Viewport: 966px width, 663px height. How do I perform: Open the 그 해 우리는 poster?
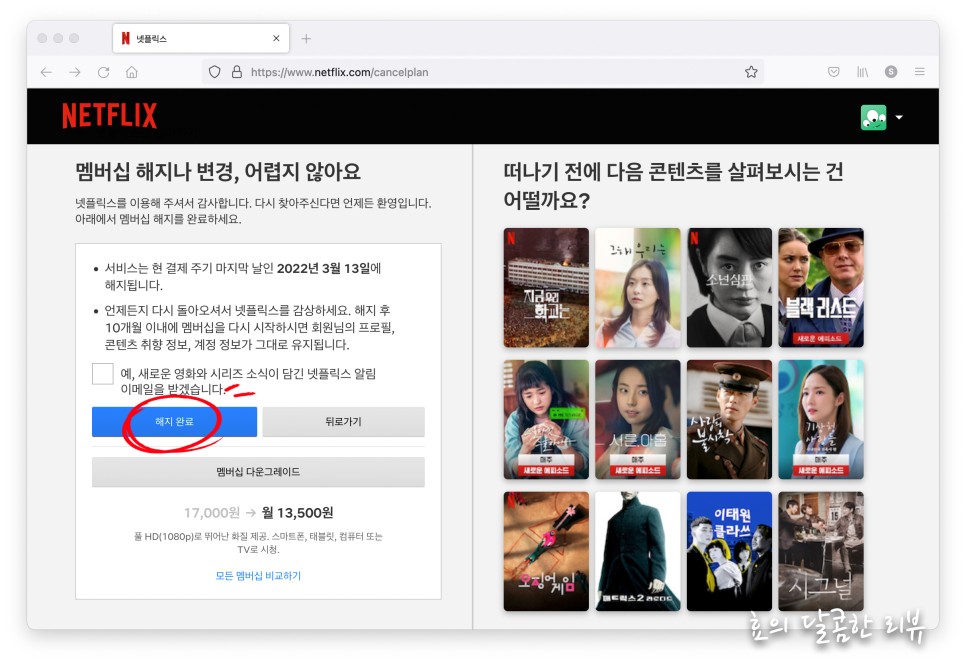638,288
